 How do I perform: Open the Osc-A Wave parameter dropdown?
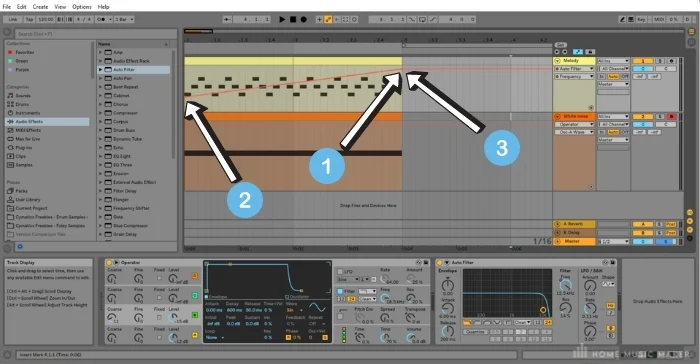[x=574, y=132]
